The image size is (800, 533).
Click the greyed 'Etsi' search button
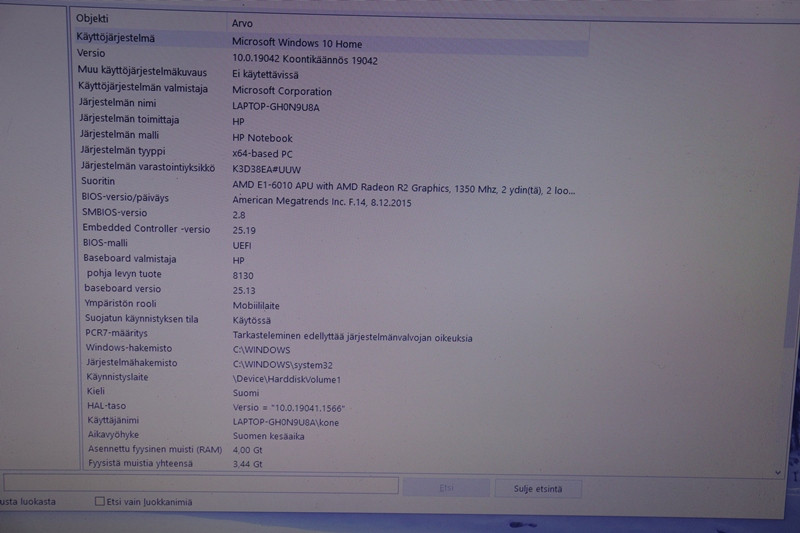(x=446, y=488)
